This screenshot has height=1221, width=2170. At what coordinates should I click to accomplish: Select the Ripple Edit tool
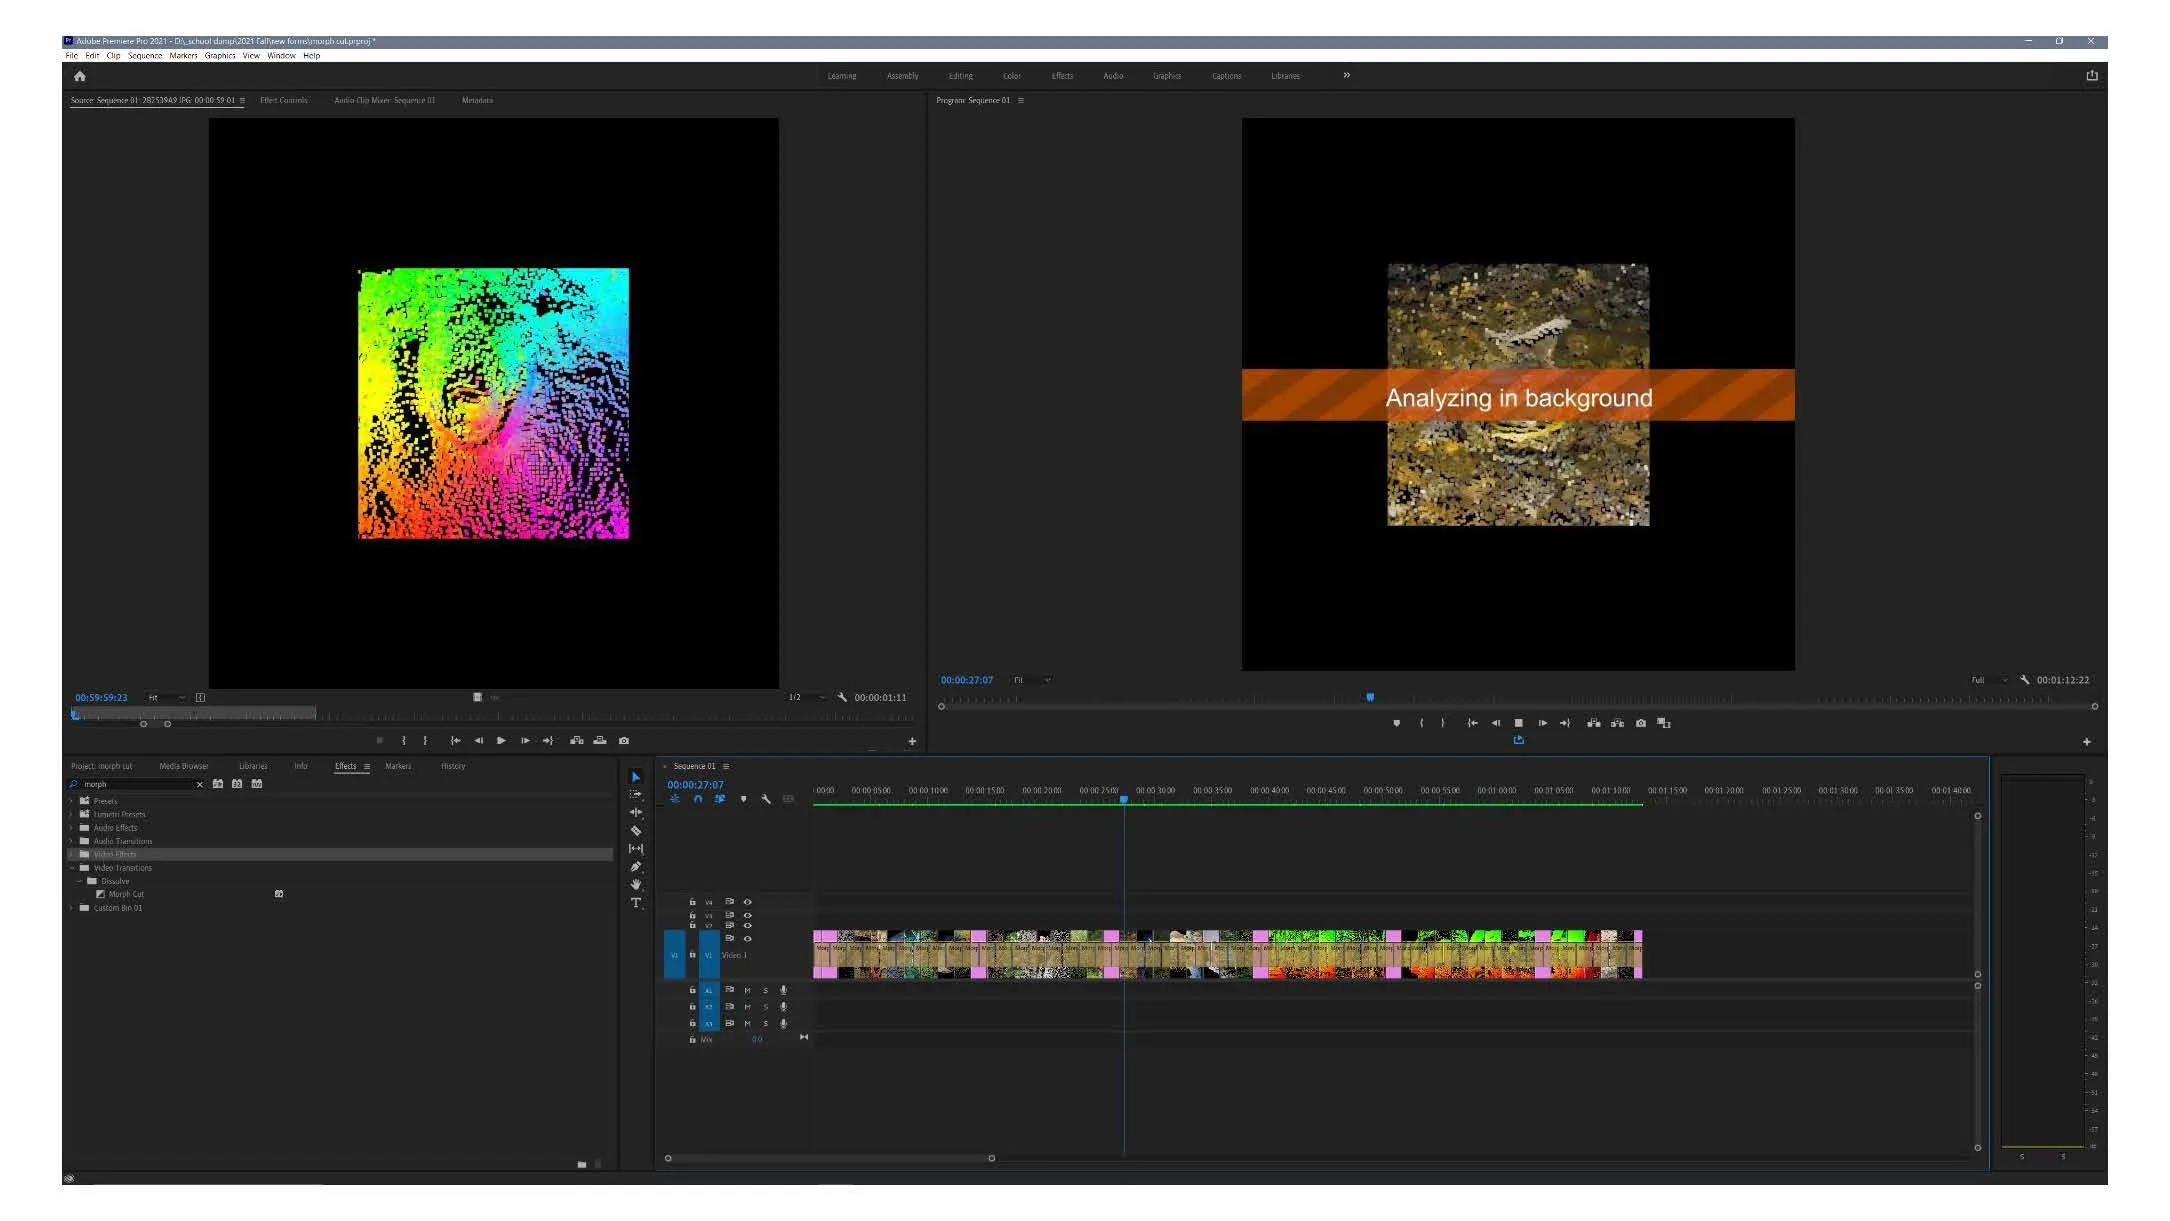click(636, 813)
